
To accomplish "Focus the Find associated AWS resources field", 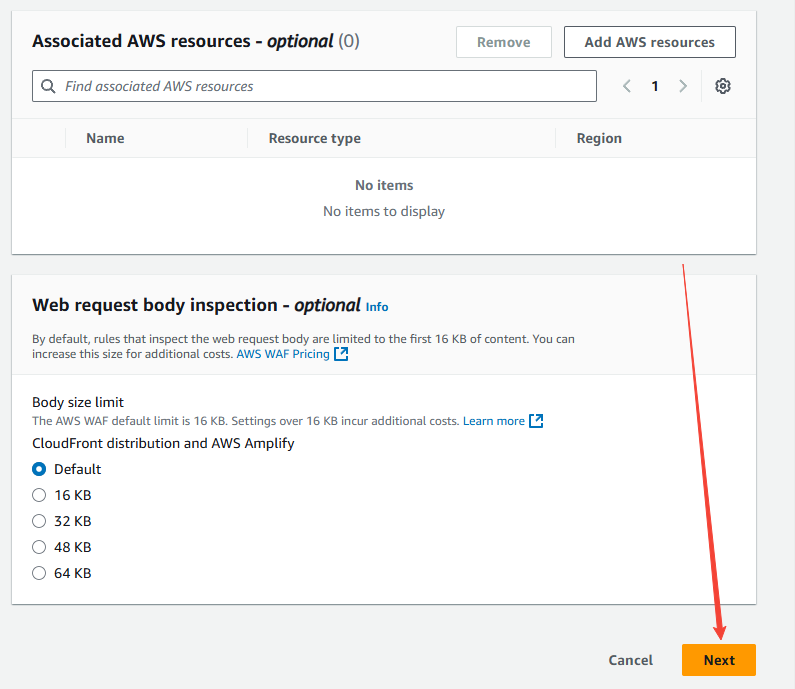I will tap(325, 86).
